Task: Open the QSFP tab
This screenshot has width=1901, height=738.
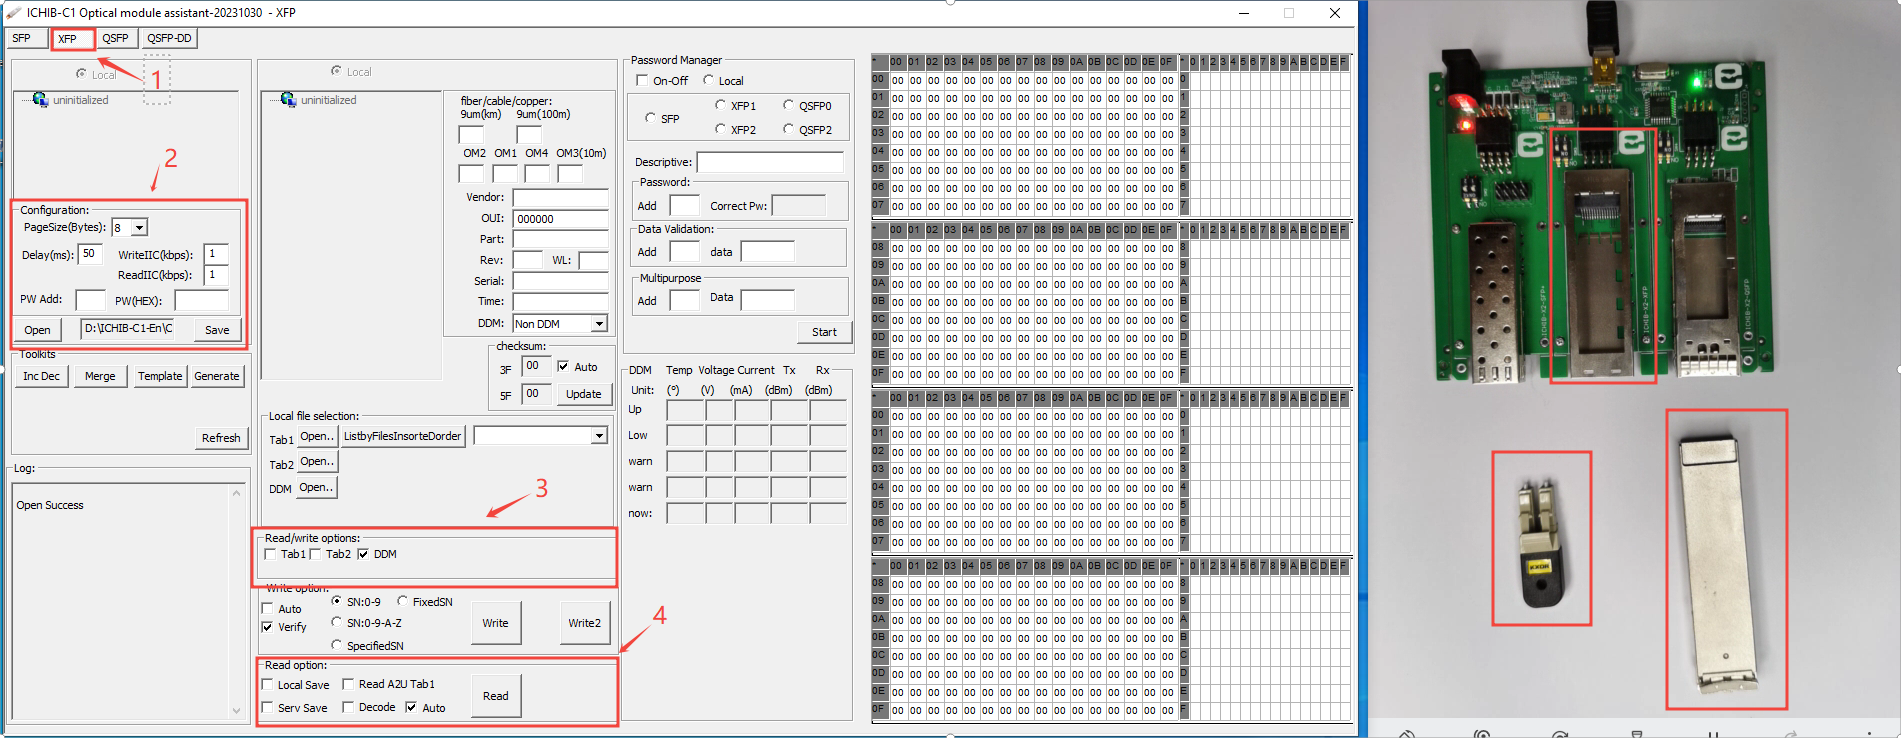Action: [116, 39]
